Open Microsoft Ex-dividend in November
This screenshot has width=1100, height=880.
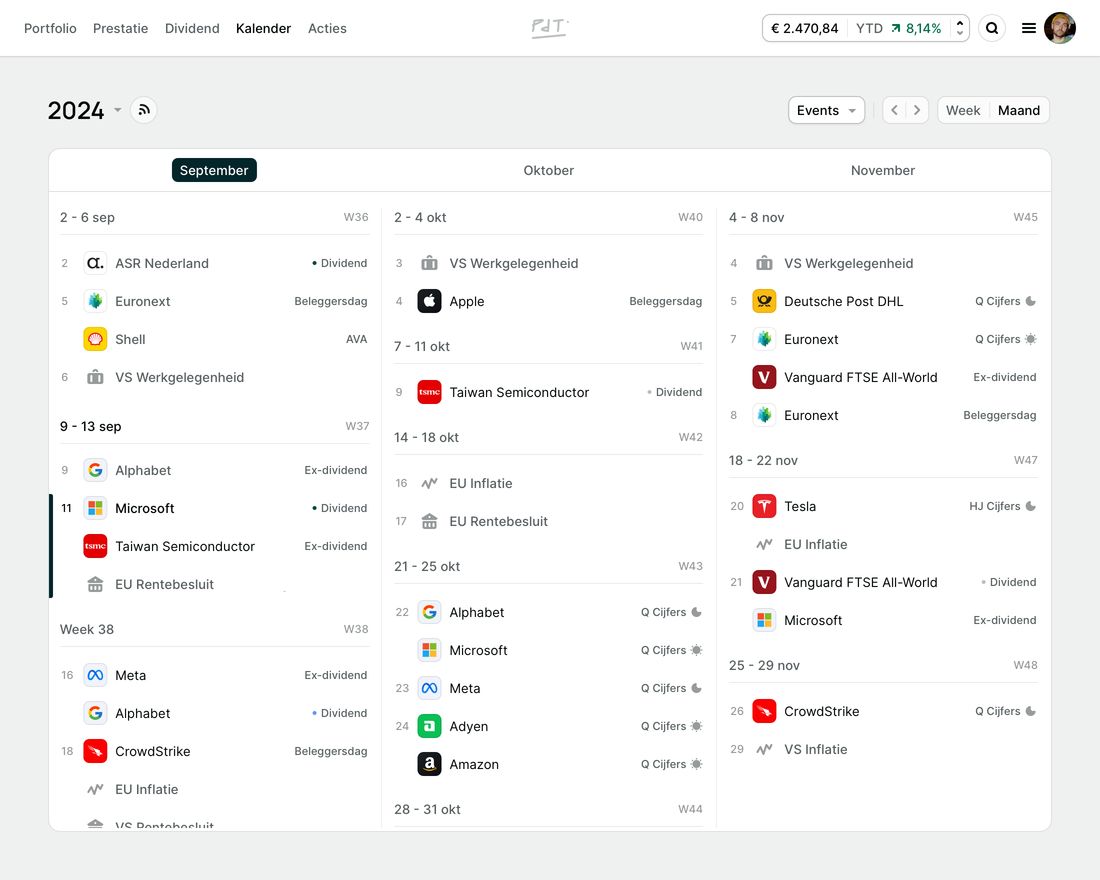tap(883, 620)
